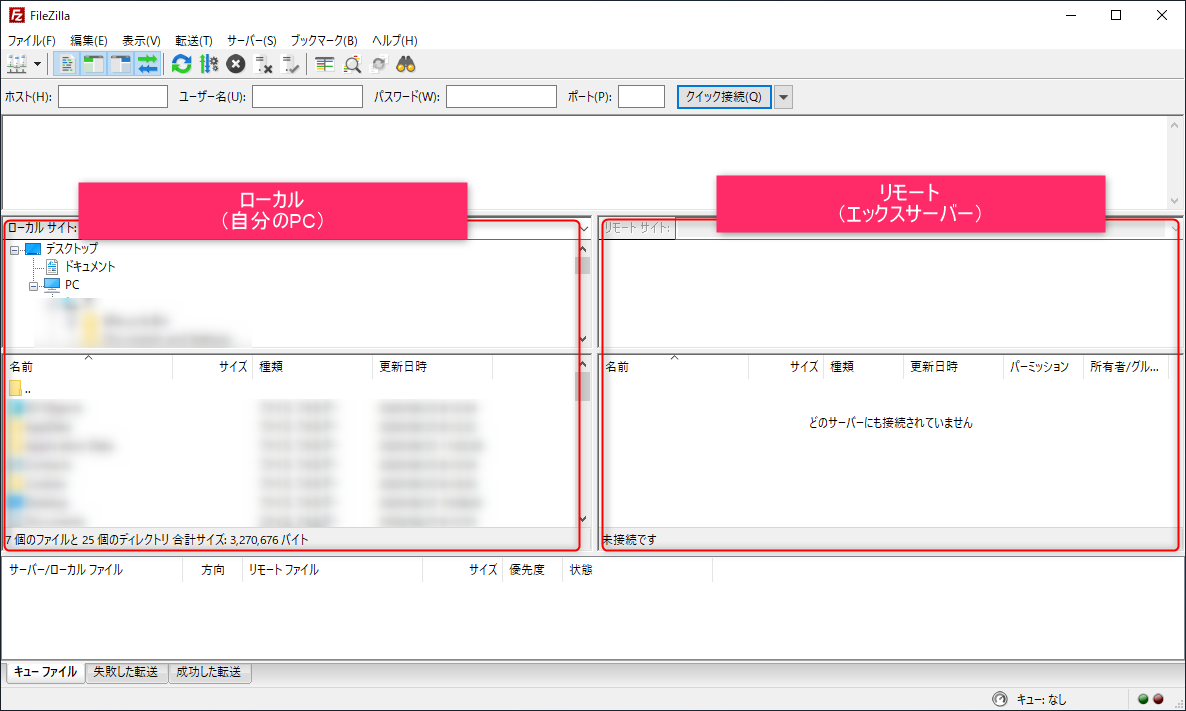The width and height of the screenshot is (1186, 711).
Task: Open the ブックマーク(B) menu
Action: [324, 40]
